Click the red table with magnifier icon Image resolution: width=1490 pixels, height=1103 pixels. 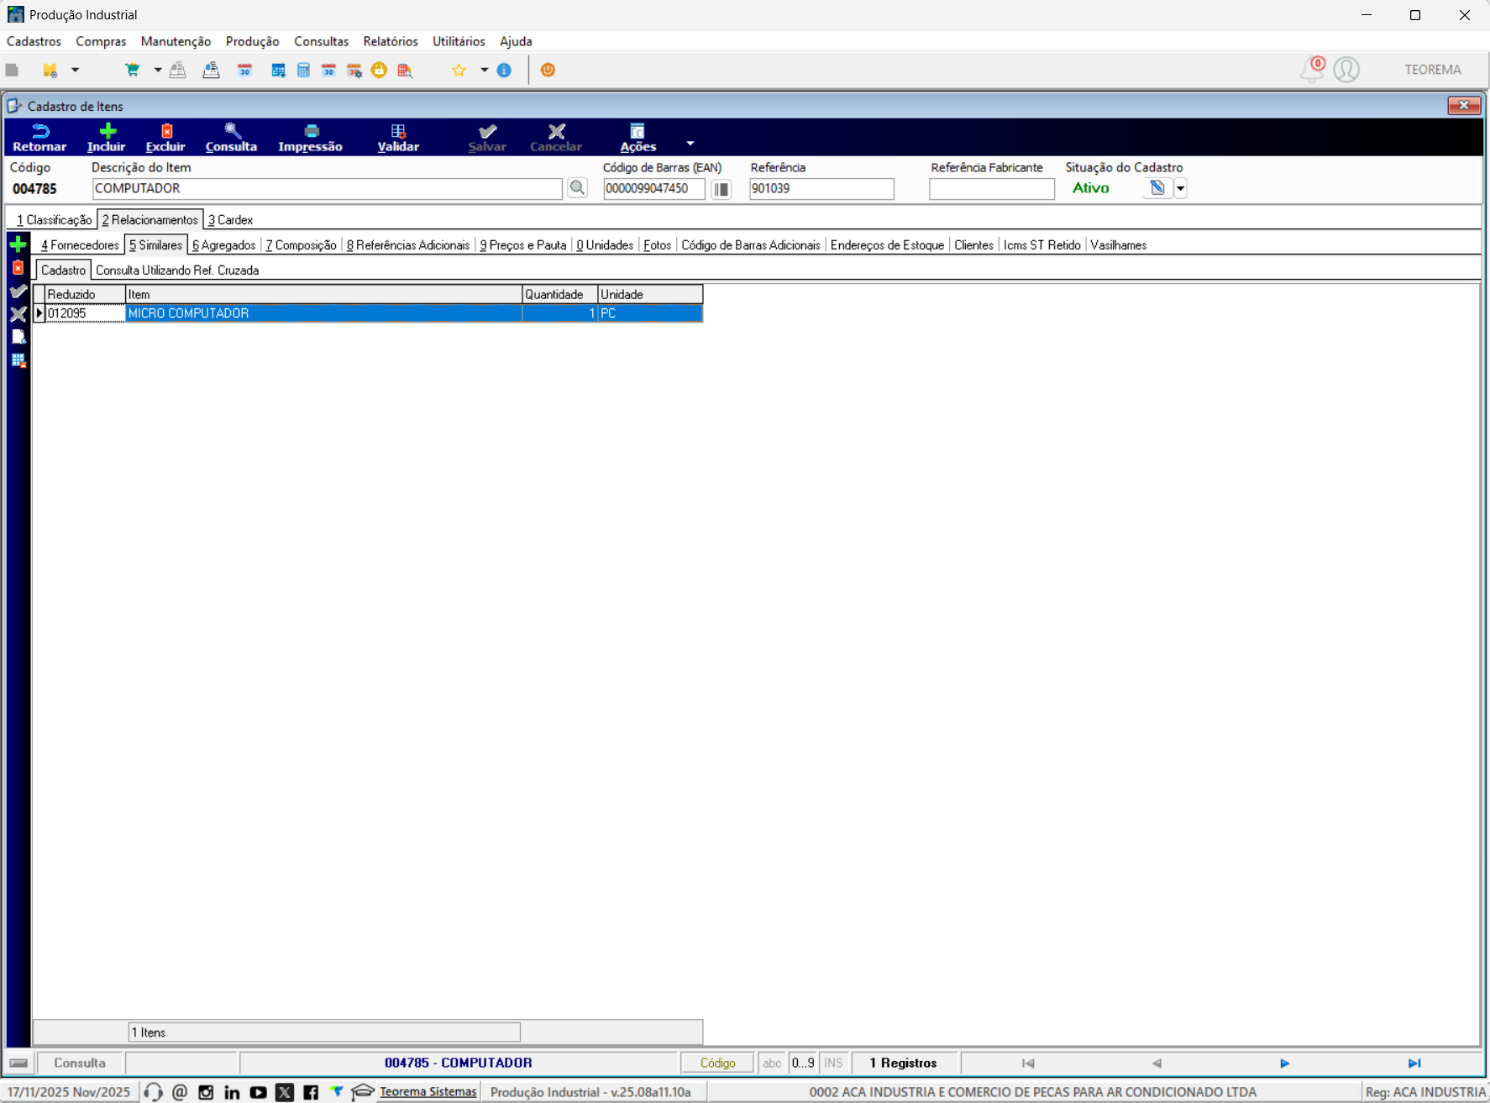(405, 70)
